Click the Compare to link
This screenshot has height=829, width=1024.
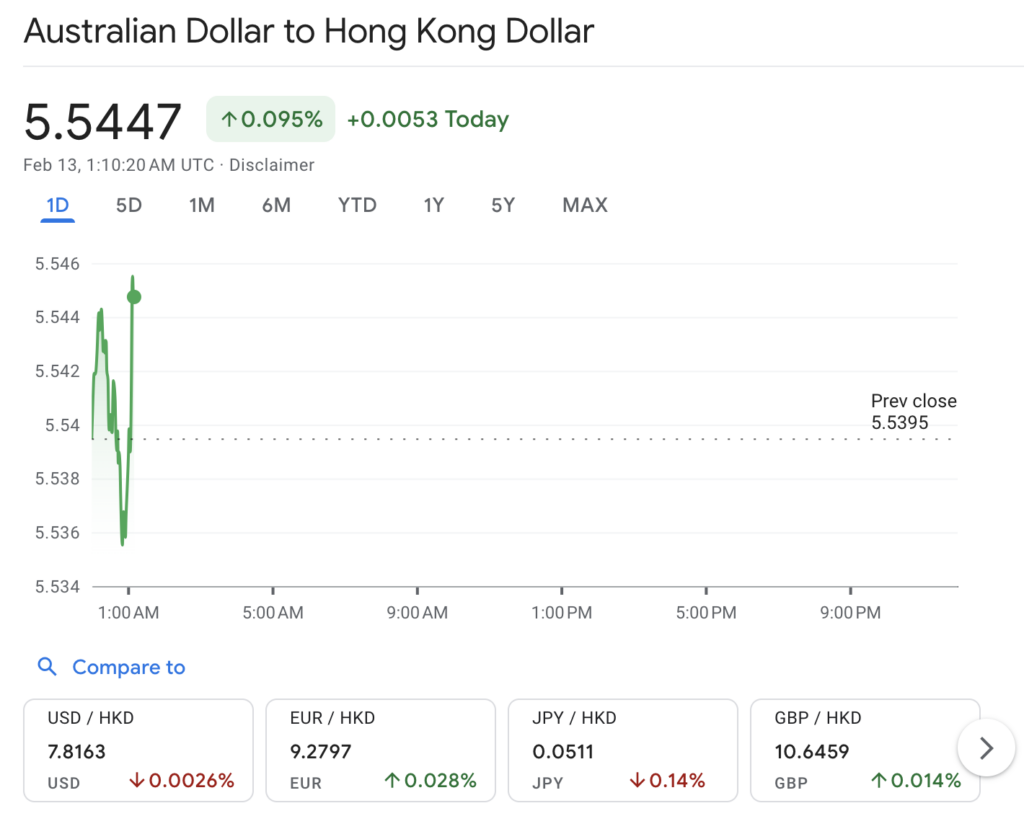pyautogui.click(x=128, y=667)
